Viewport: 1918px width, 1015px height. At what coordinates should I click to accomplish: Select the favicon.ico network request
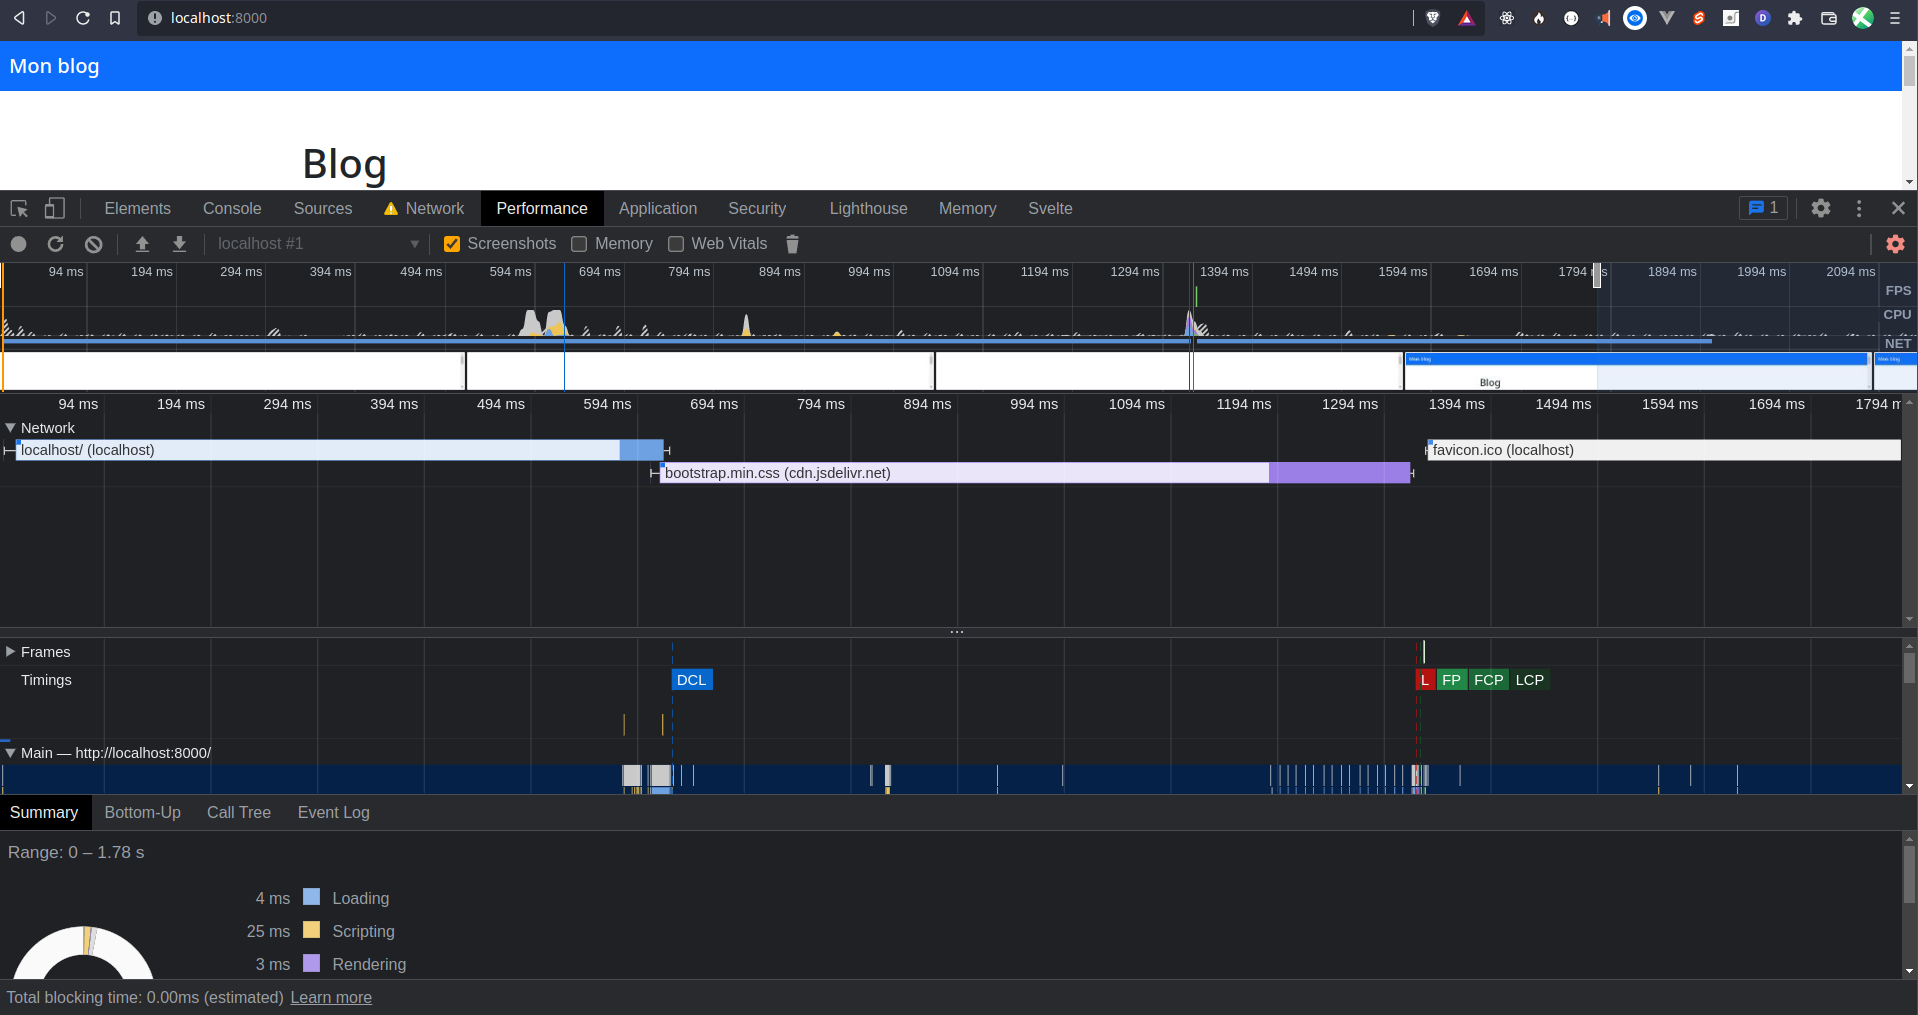pyautogui.click(x=1664, y=450)
